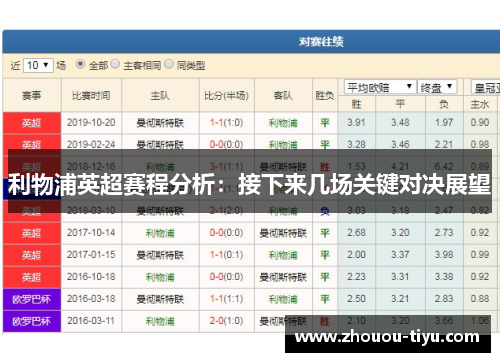Expand the 终盘 dropdown

tap(437, 87)
